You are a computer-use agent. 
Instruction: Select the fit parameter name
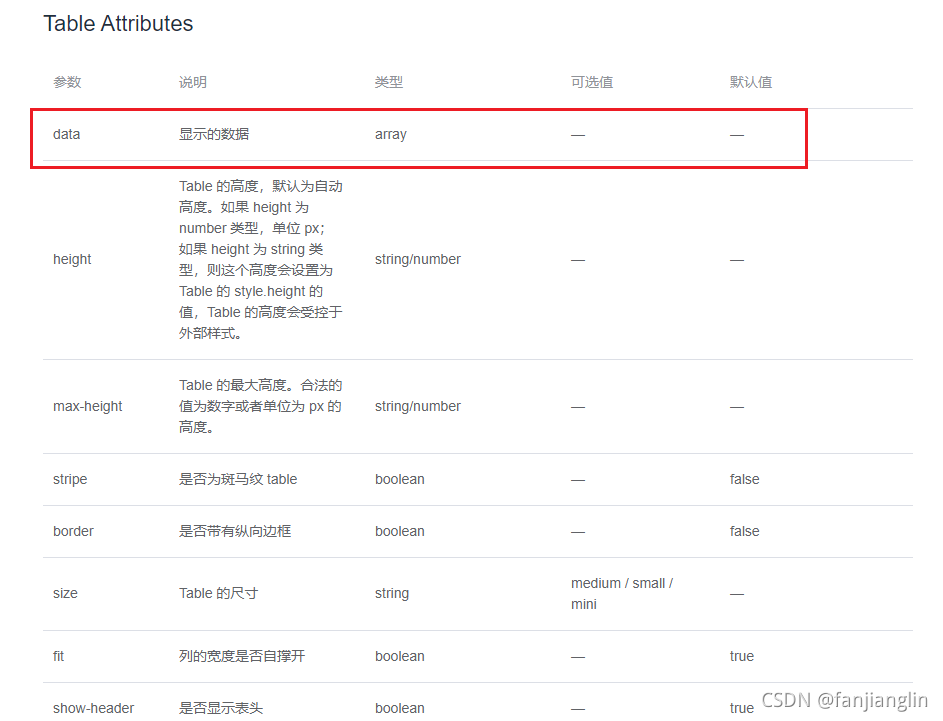pyautogui.click(x=58, y=656)
